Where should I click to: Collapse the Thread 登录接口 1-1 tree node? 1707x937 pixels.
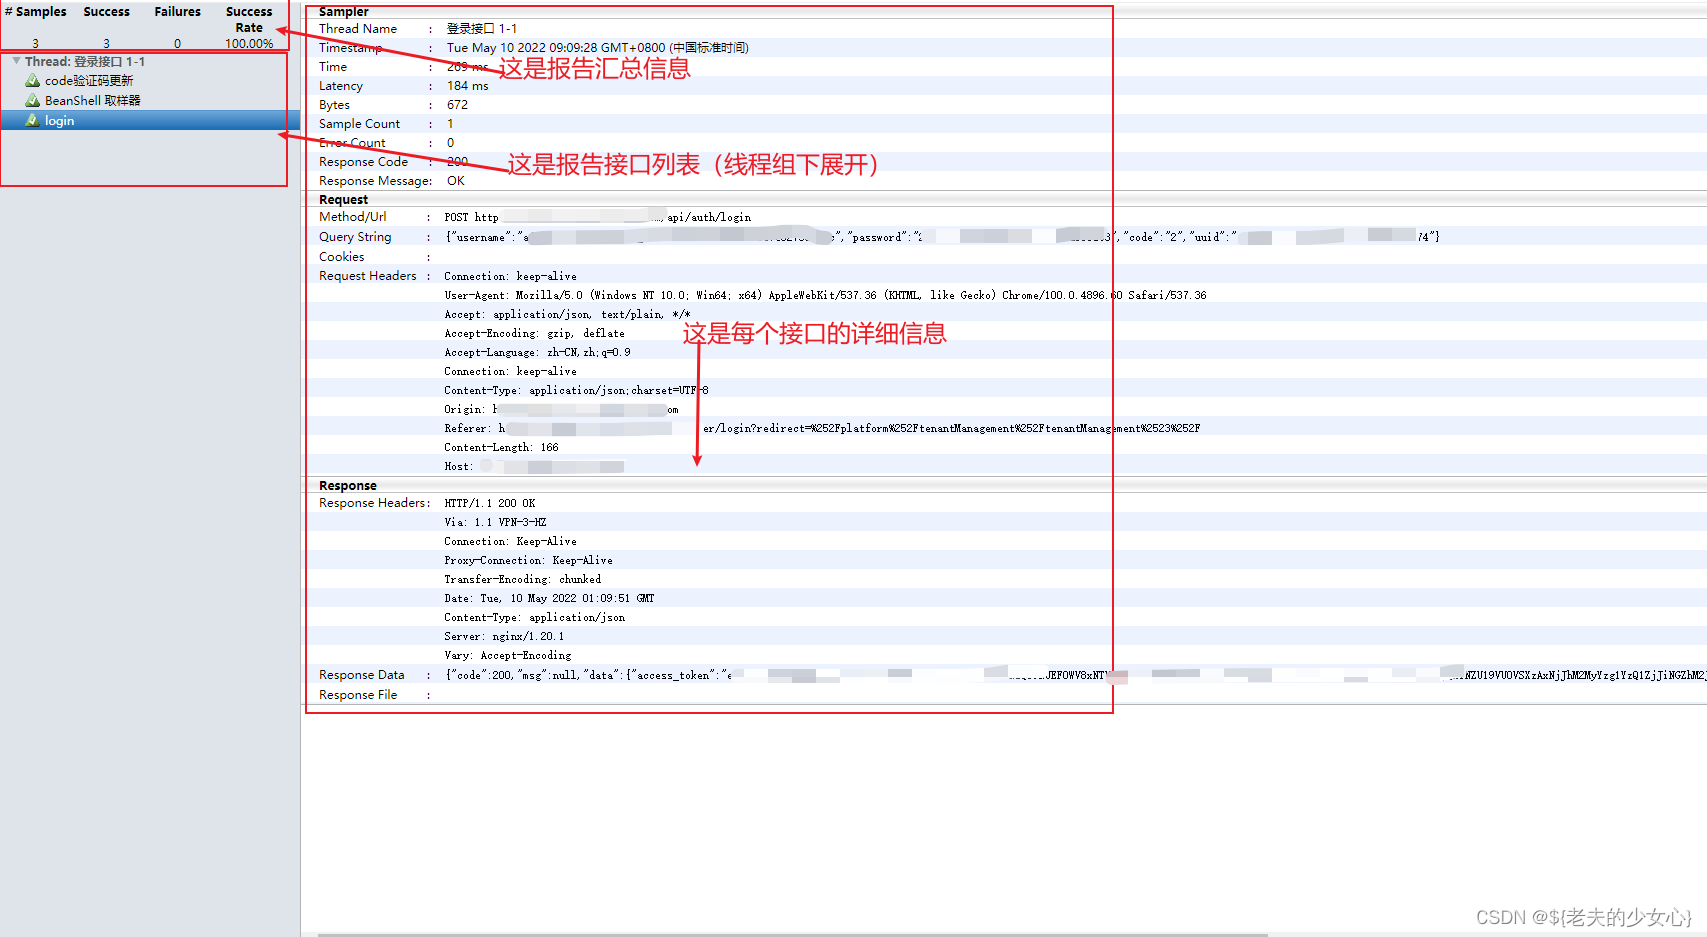pyautogui.click(x=16, y=61)
